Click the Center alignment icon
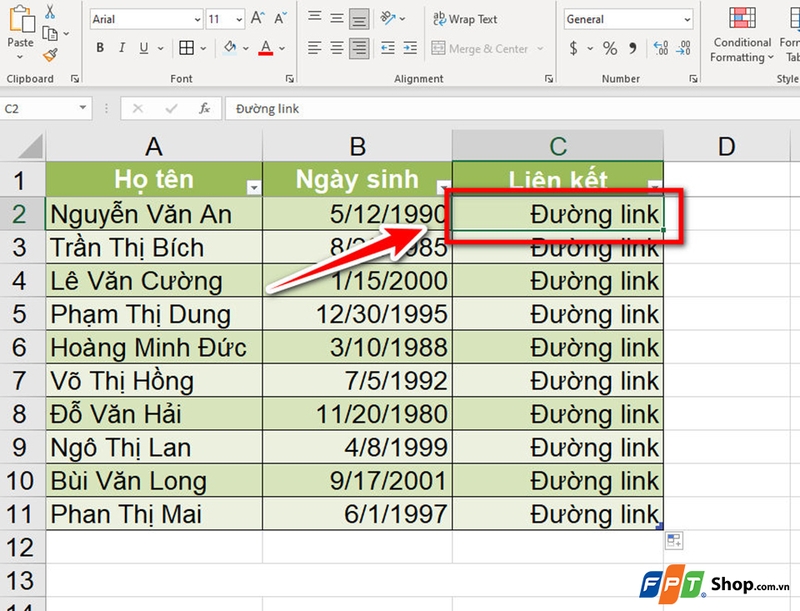 [335, 47]
